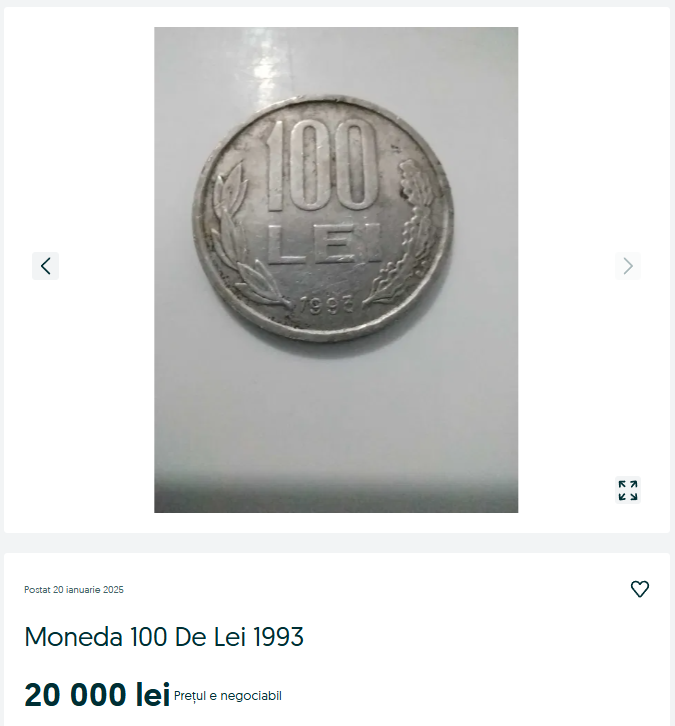
Task: Click the Prețul e negociabil label
Action: click(x=228, y=696)
